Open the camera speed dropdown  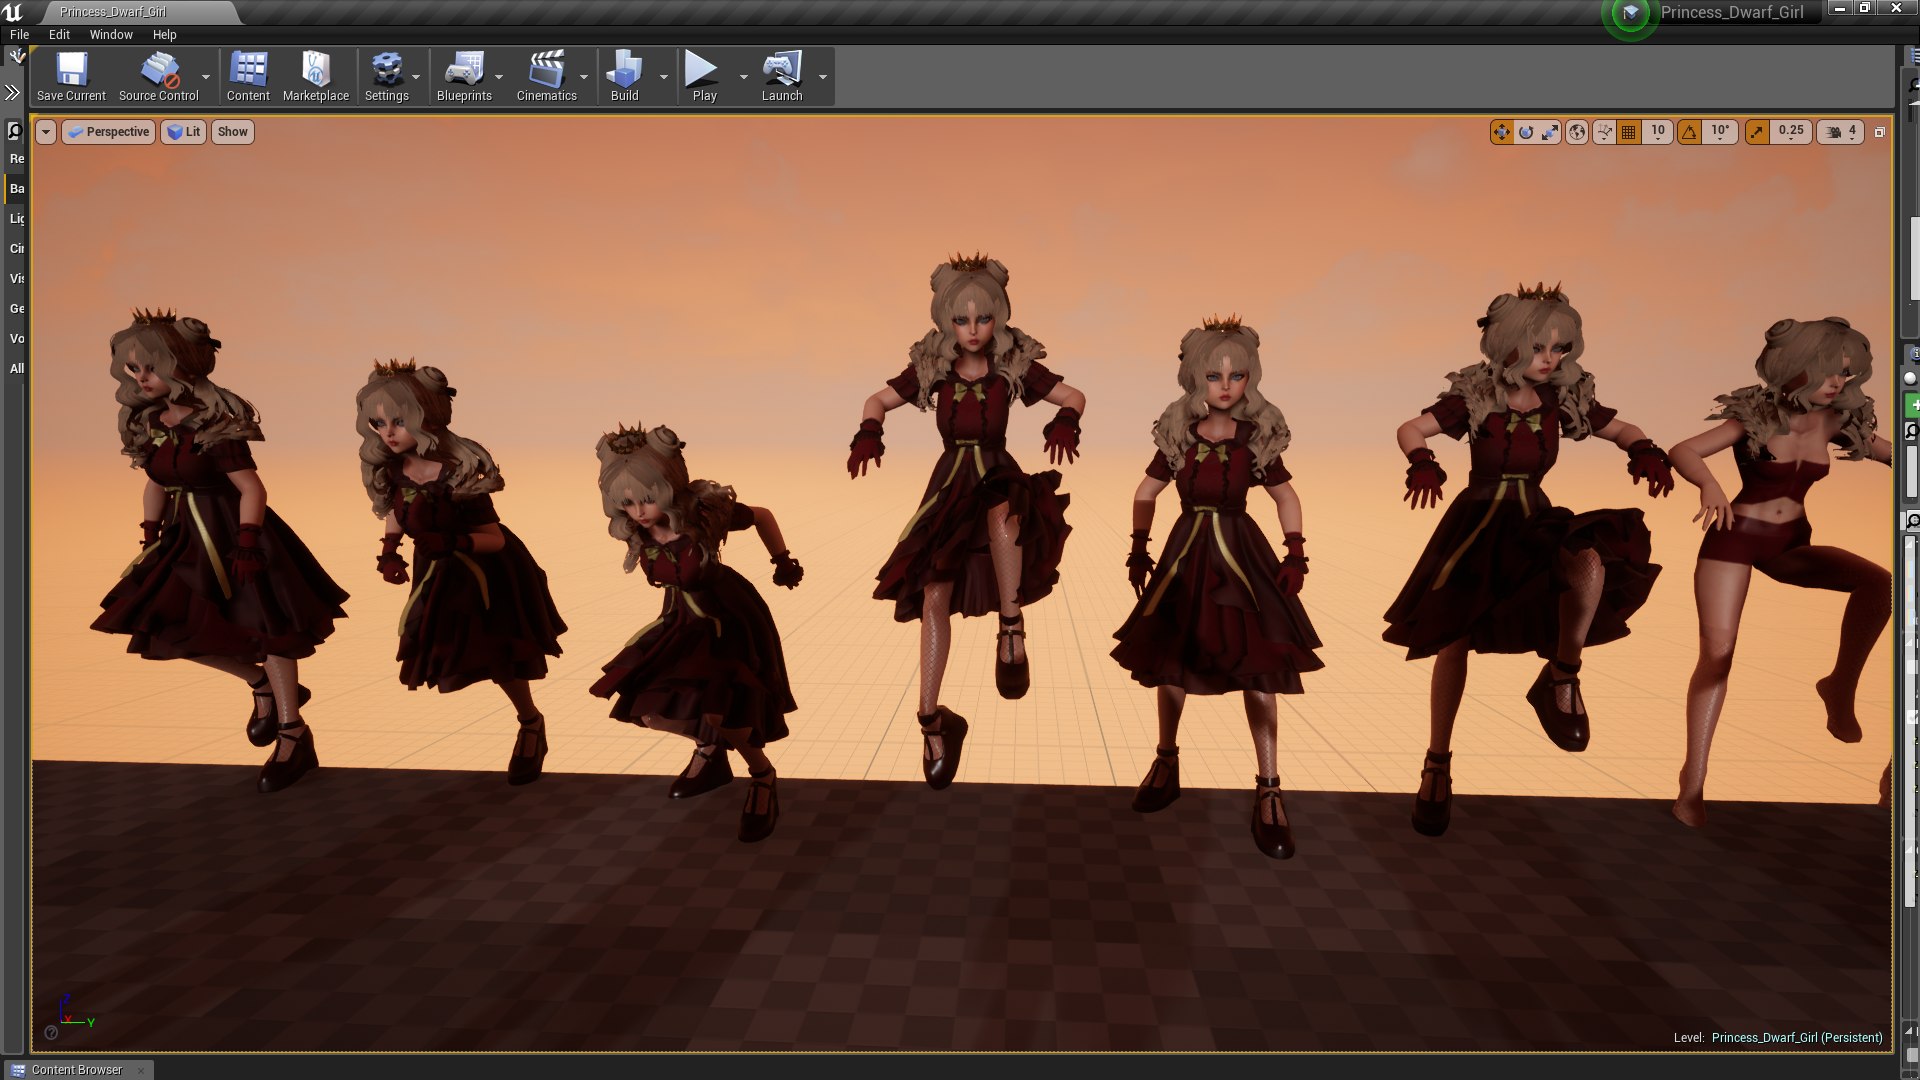(1840, 132)
